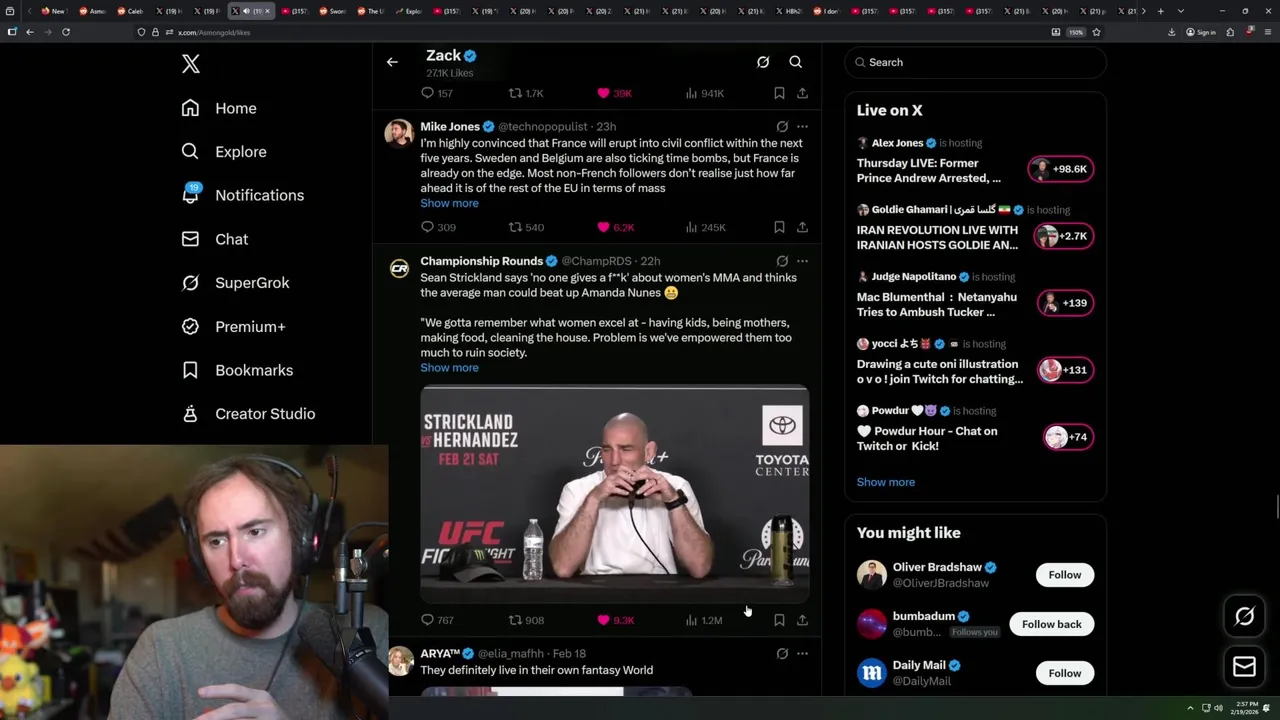Click browser back arrow
1280x720 pixels.
tap(30, 32)
